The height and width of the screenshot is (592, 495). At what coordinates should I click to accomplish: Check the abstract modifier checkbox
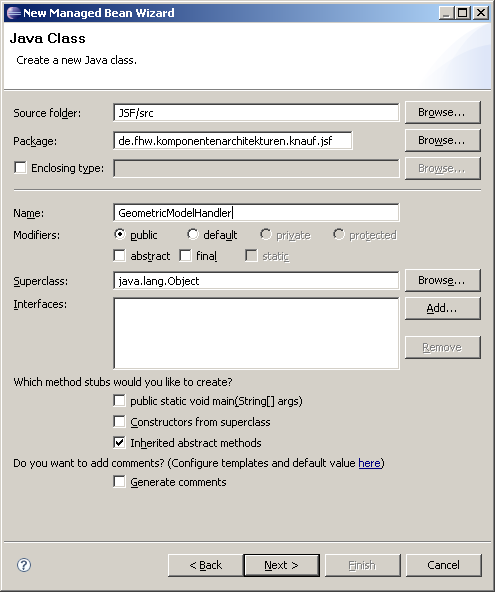(119, 256)
